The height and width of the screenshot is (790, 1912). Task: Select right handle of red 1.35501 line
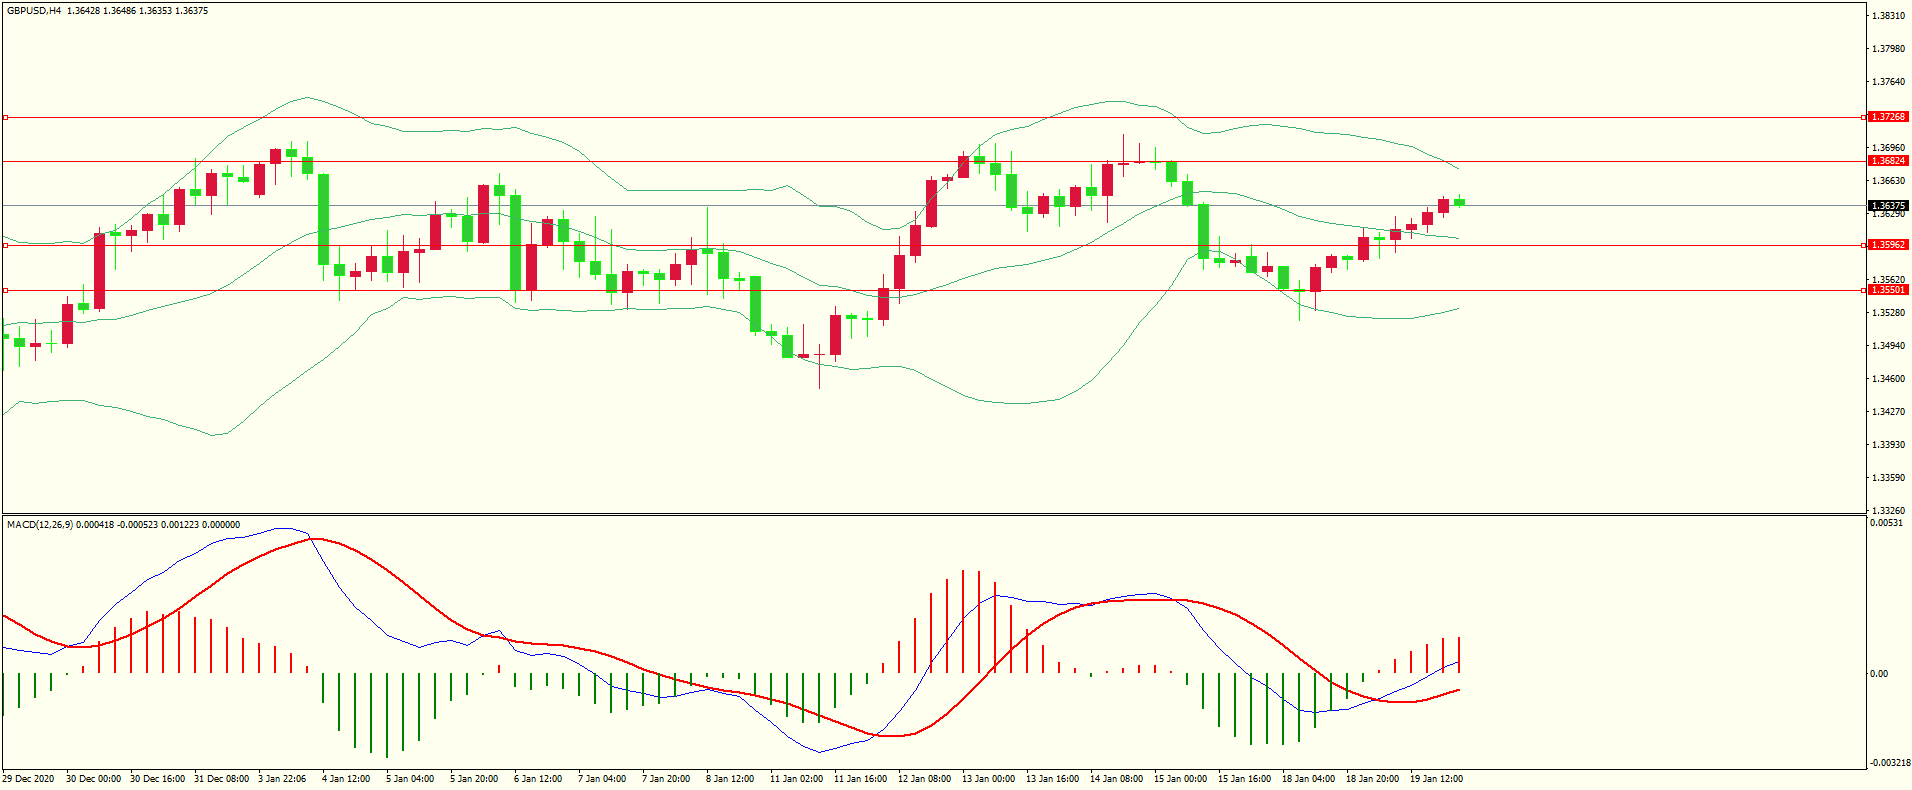pos(1864,290)
